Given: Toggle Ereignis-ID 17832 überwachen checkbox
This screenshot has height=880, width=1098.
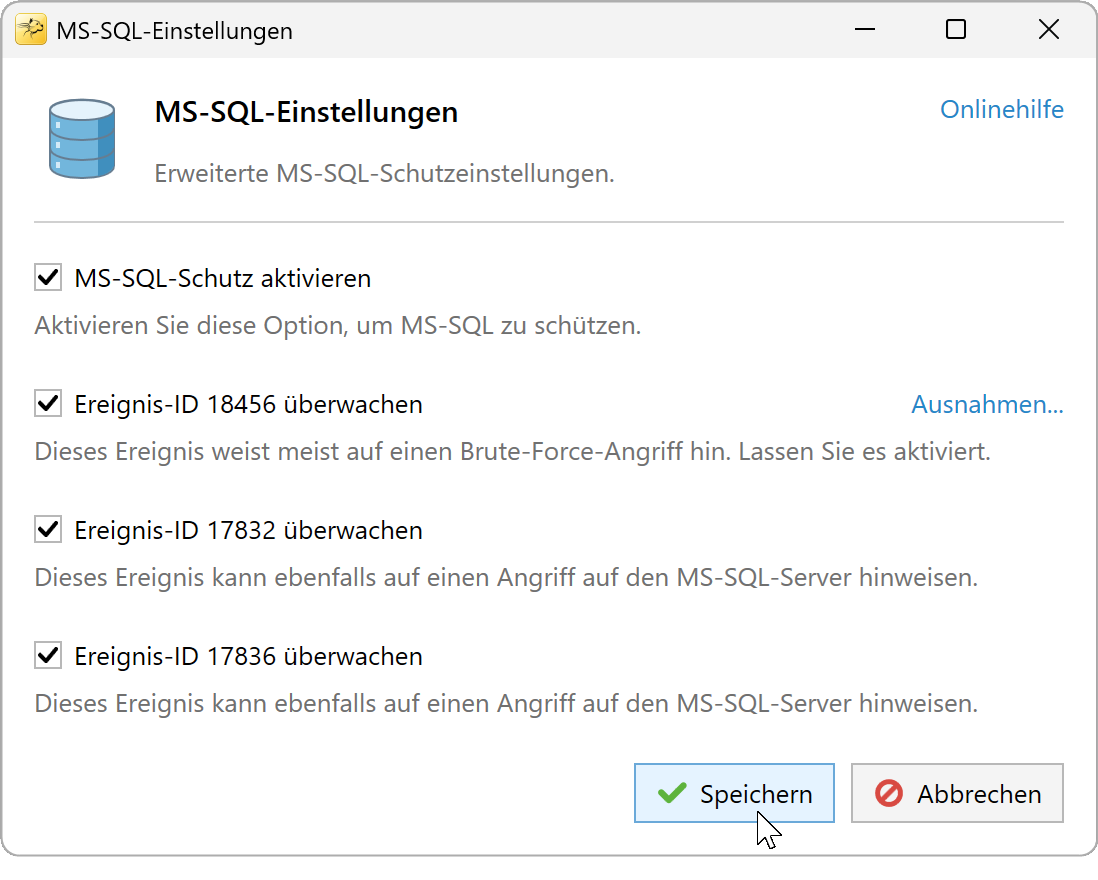Looking at the screenshot, I should [x=48, y=530].
